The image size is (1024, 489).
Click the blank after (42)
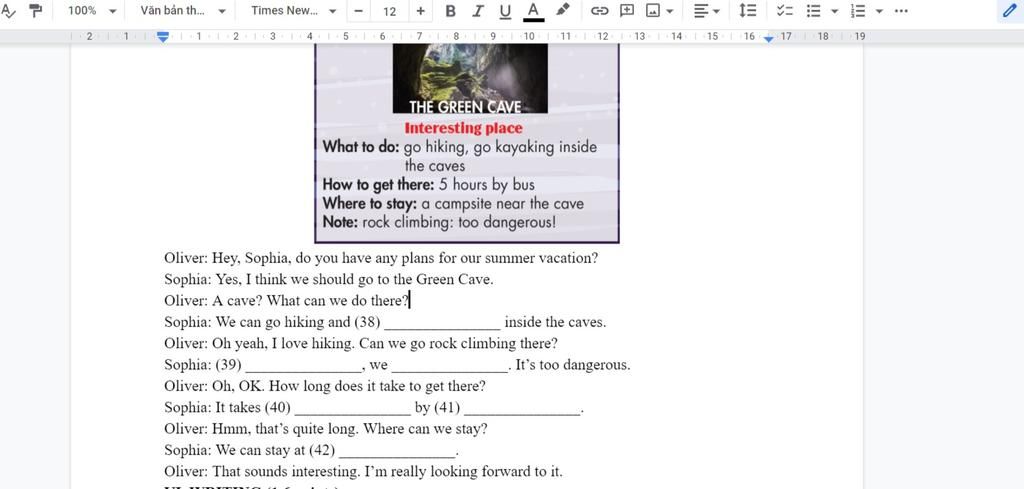coord(398,451)
